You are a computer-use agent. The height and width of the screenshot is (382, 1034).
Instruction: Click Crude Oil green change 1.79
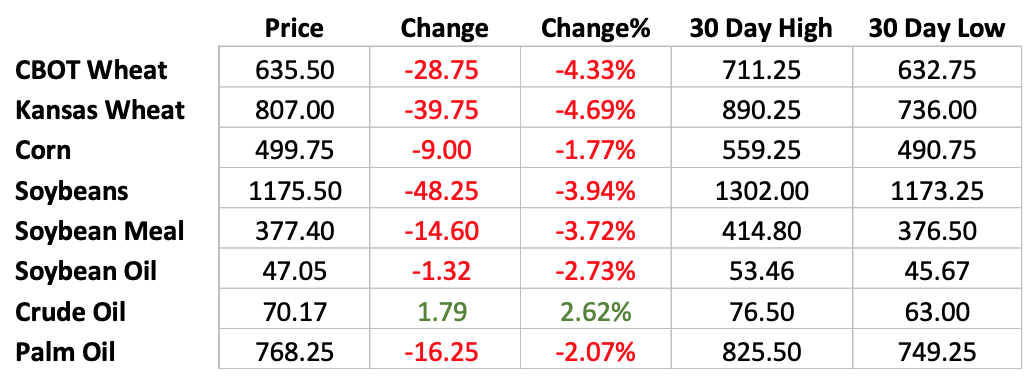coord(441,311)
